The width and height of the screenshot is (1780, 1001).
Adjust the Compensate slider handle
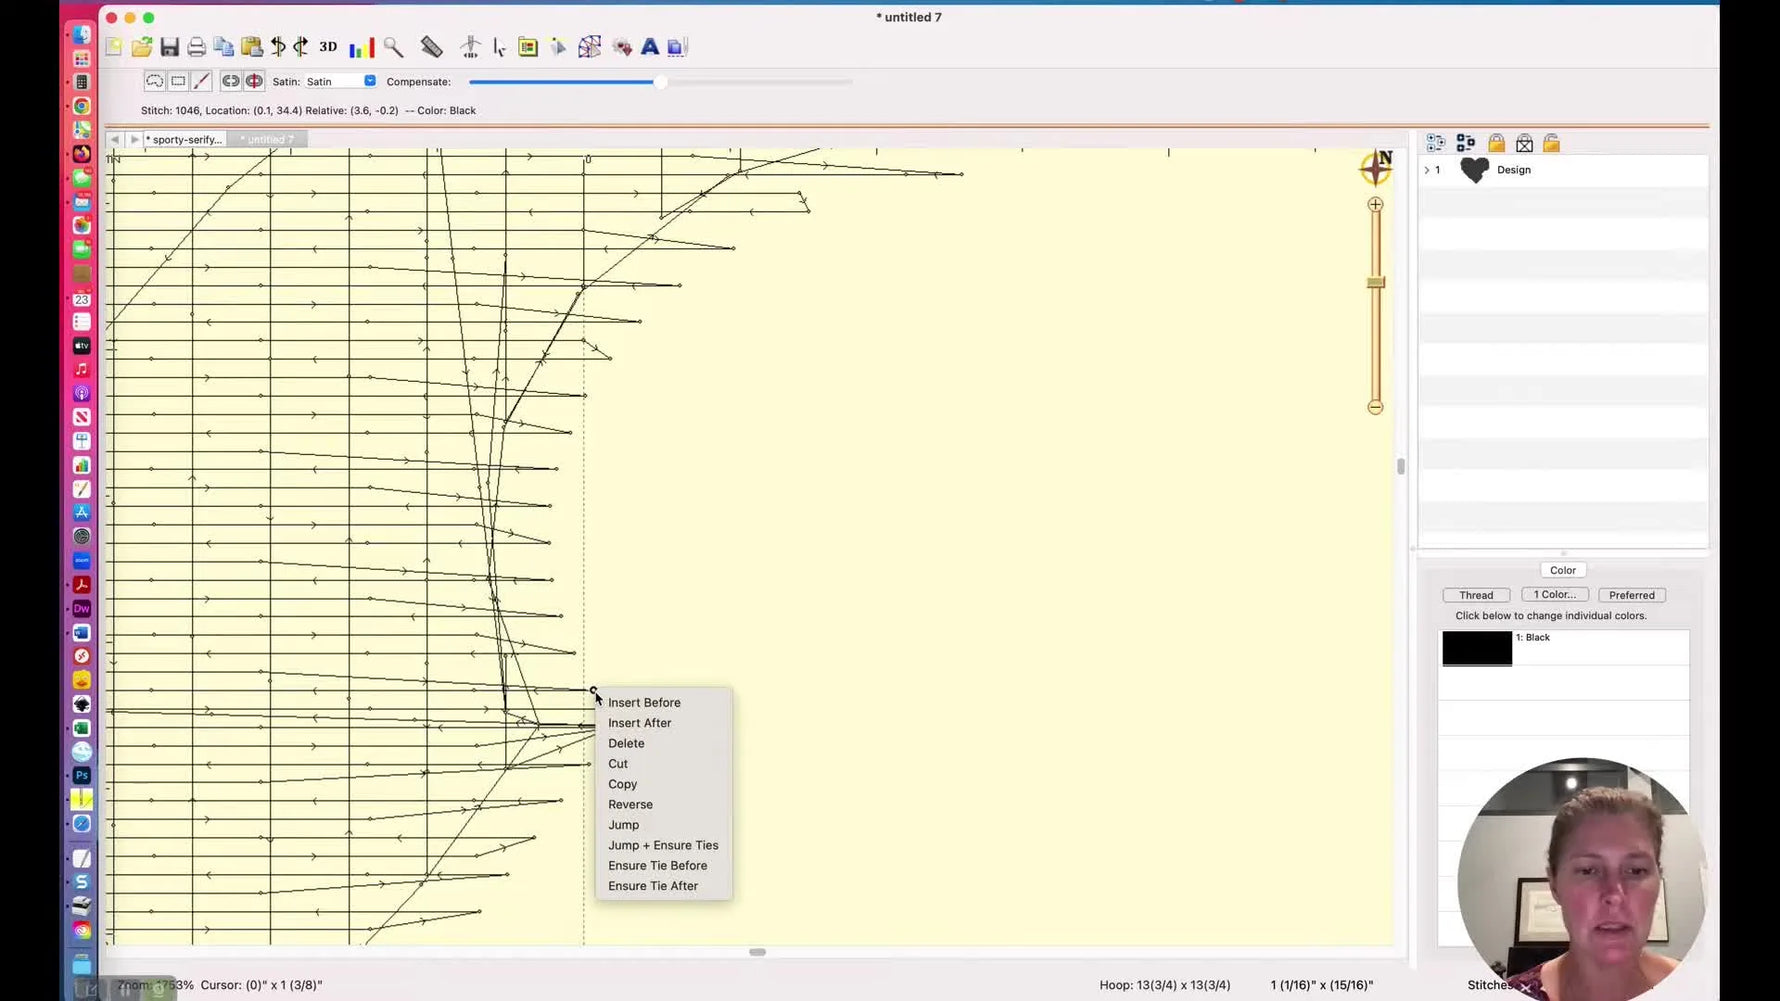660,82
